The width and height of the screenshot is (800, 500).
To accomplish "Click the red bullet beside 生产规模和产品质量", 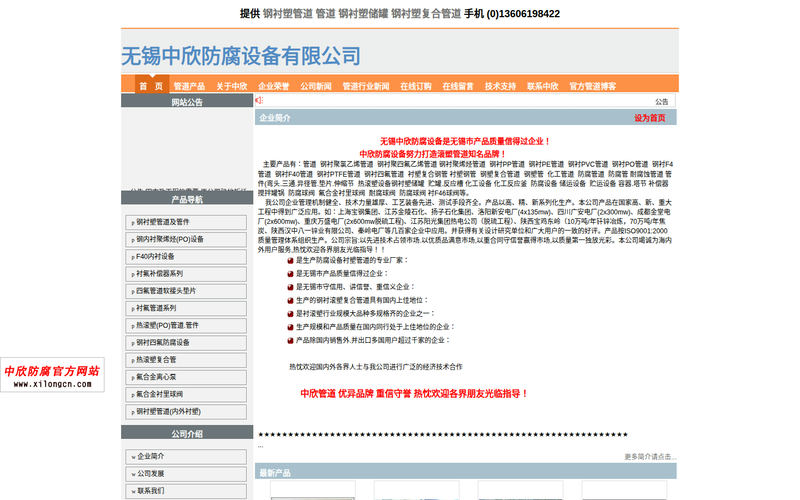I will 290,327.
